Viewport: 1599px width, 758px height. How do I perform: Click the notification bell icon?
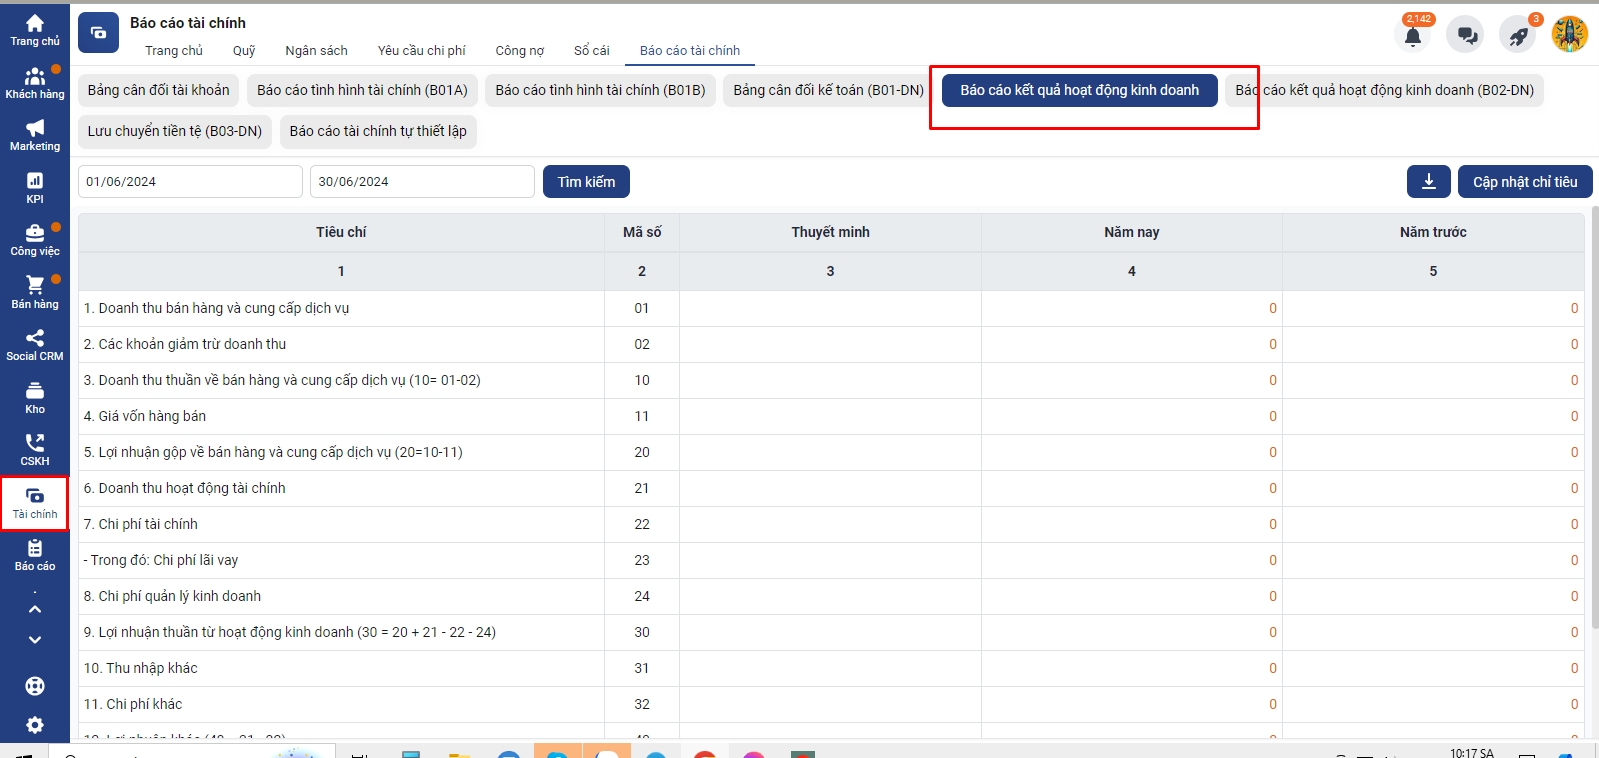coord(1412,36)
